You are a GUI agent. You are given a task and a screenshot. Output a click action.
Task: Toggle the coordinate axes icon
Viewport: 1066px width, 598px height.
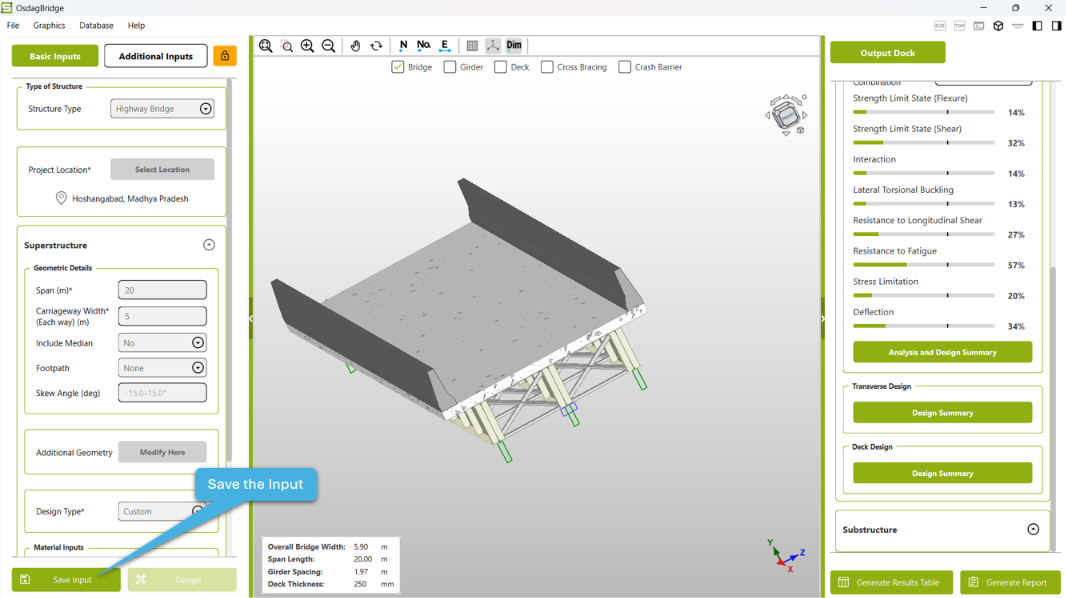click(x=493, y=46)
